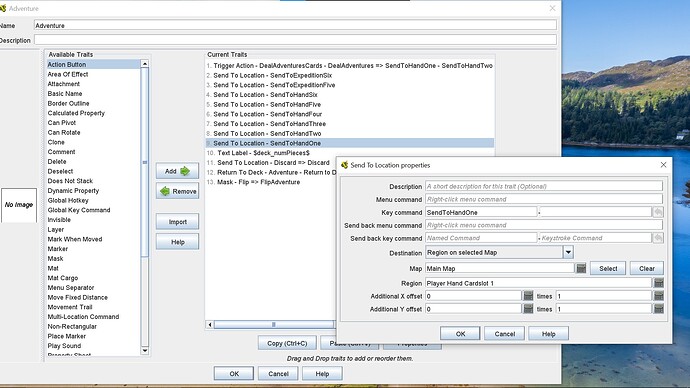Select Send To Location Discard row
Image resolution: width=690 pixels, height=388 pixels.
coord(271,162)
